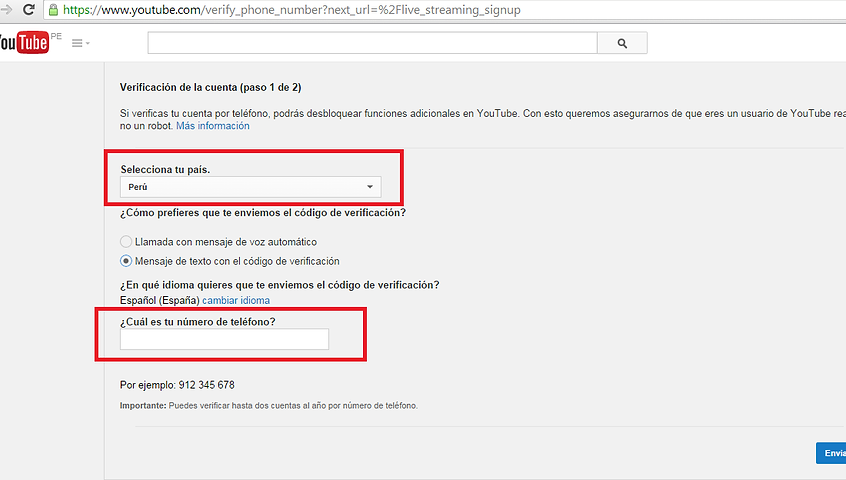Click the browser reload icon
The width and height of the screenshot is (846, 480).
(29, 9)
